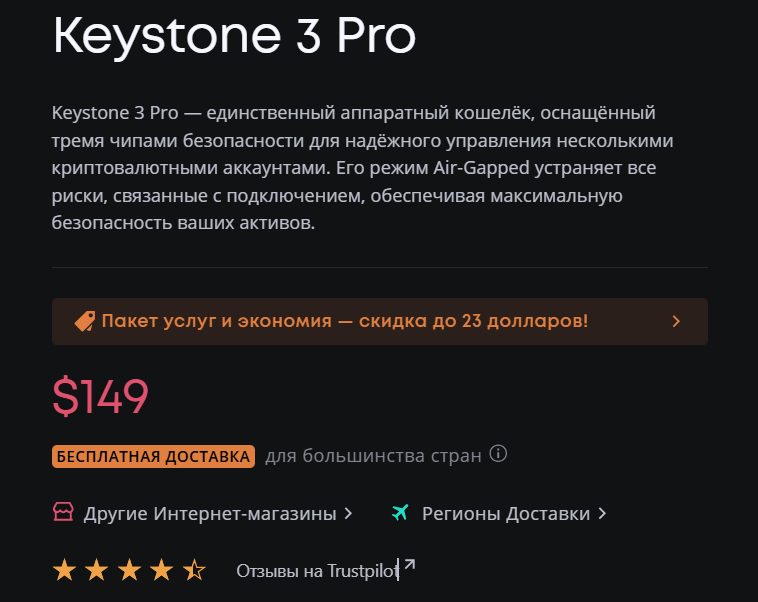Click the half-filled fifth star
758x602 pixels.
tap(194, 570)
